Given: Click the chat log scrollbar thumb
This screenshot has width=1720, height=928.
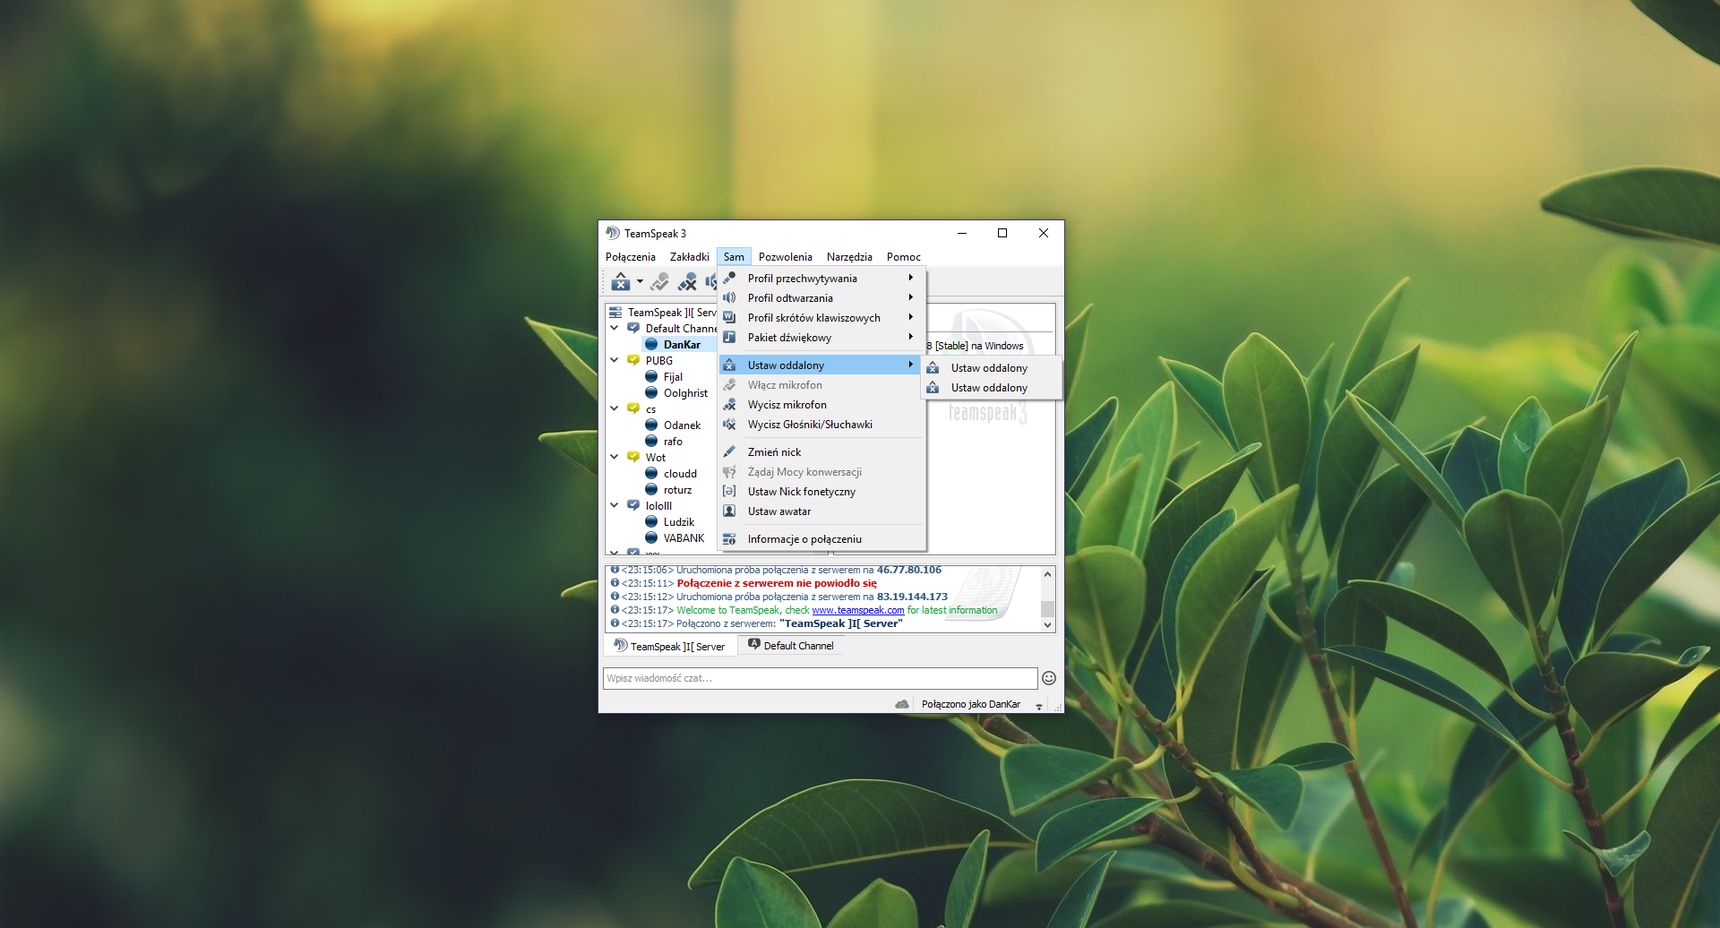Looking at the screenshot, I should pos(1047,608).
